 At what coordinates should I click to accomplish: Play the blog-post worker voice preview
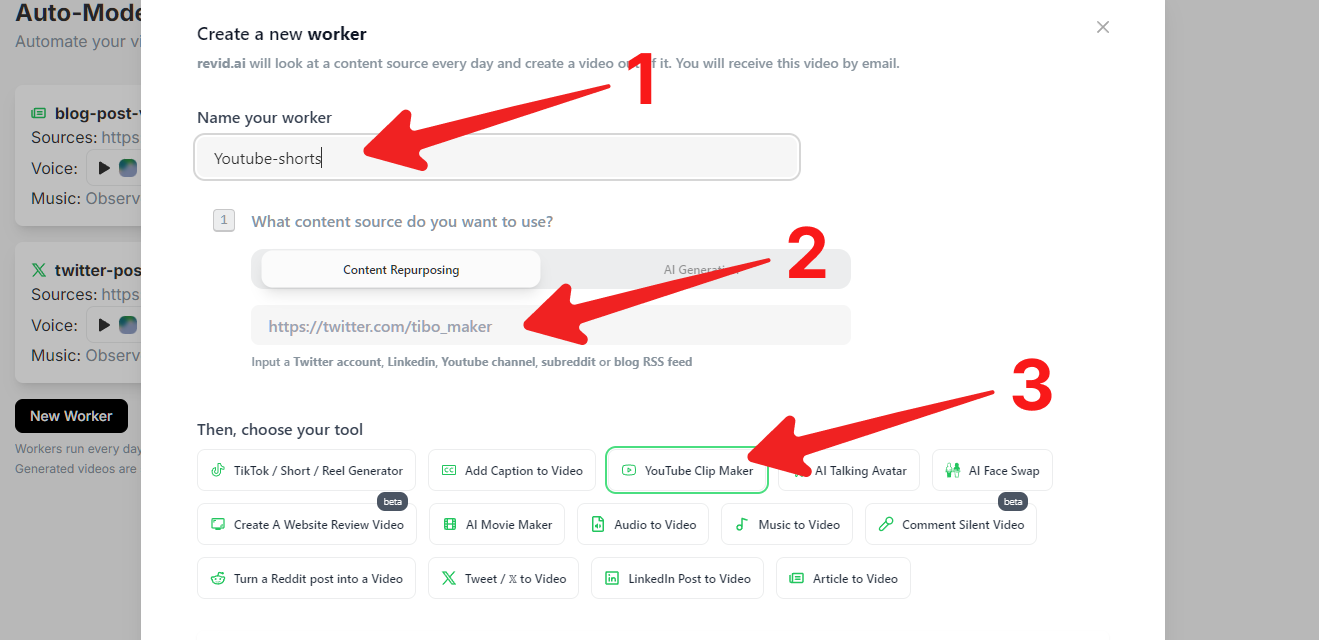(103, 168)
